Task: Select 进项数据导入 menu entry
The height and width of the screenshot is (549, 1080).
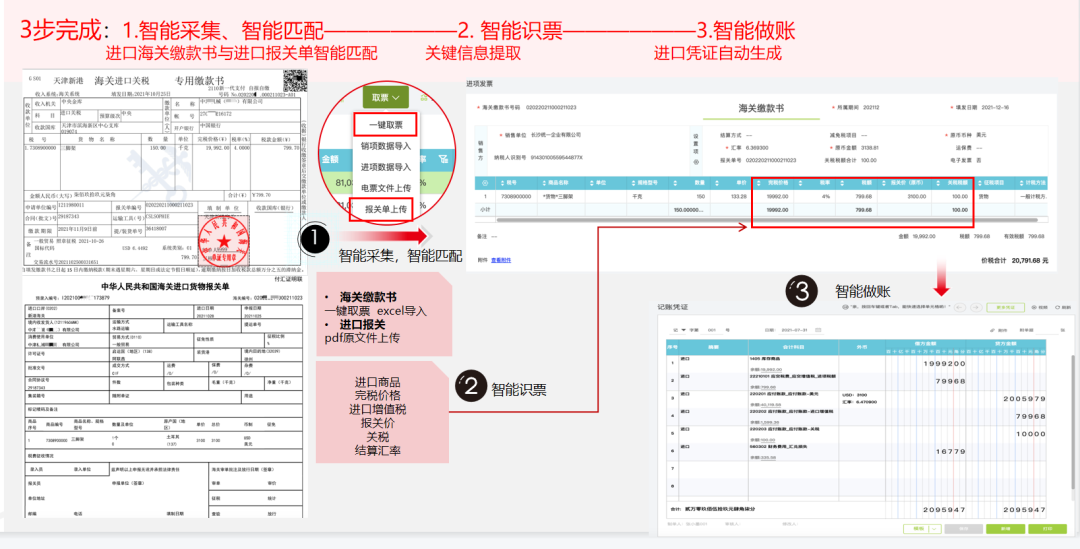Action: [386, 167]
